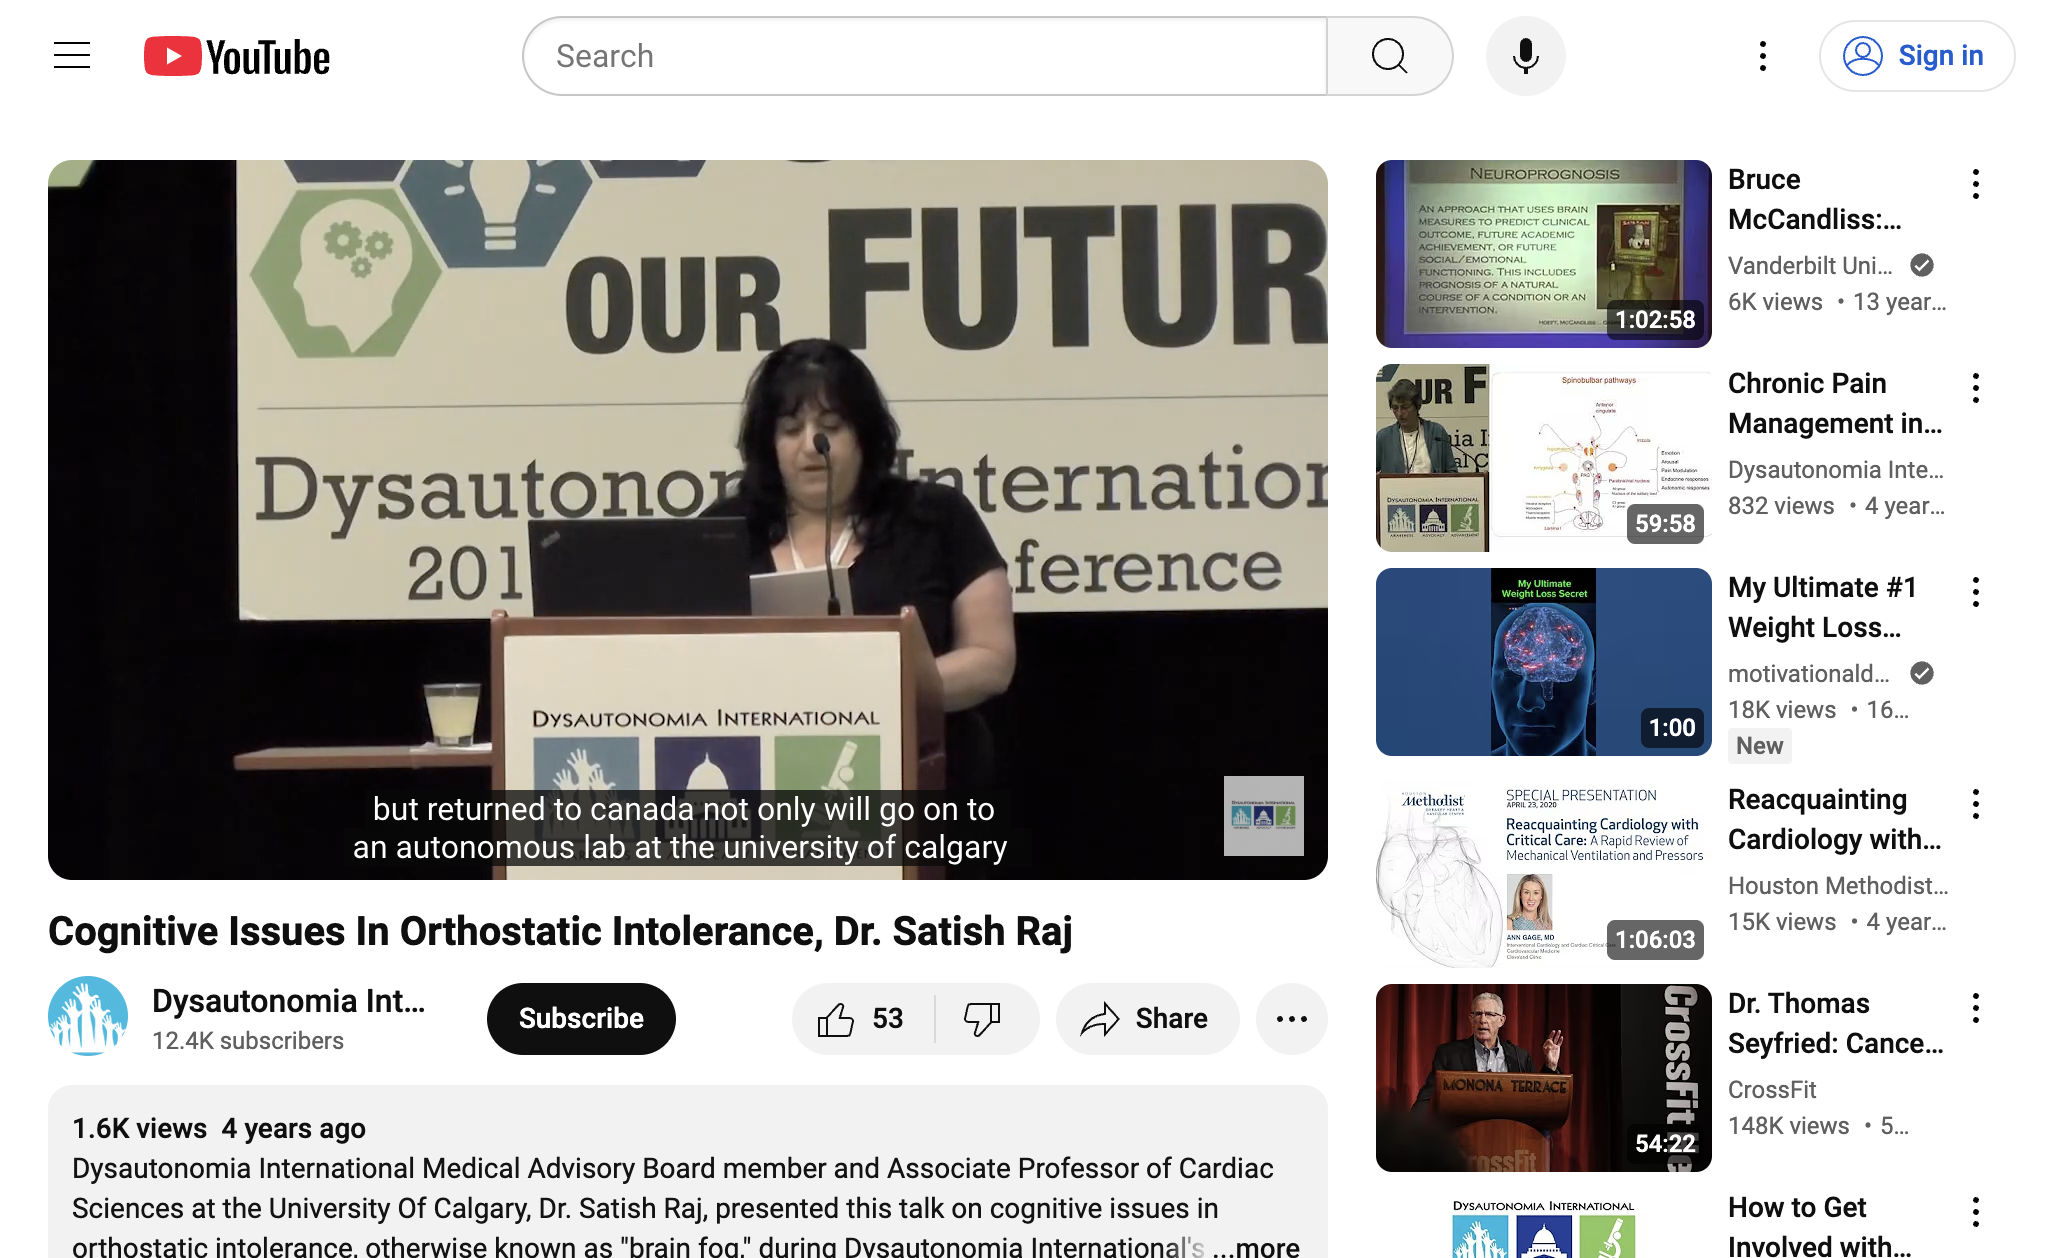Open the Dr. Thomas Seyfried thumbnail
The image size is (2048, 1258).
pyautogui.click(x=1544, y=1078)
